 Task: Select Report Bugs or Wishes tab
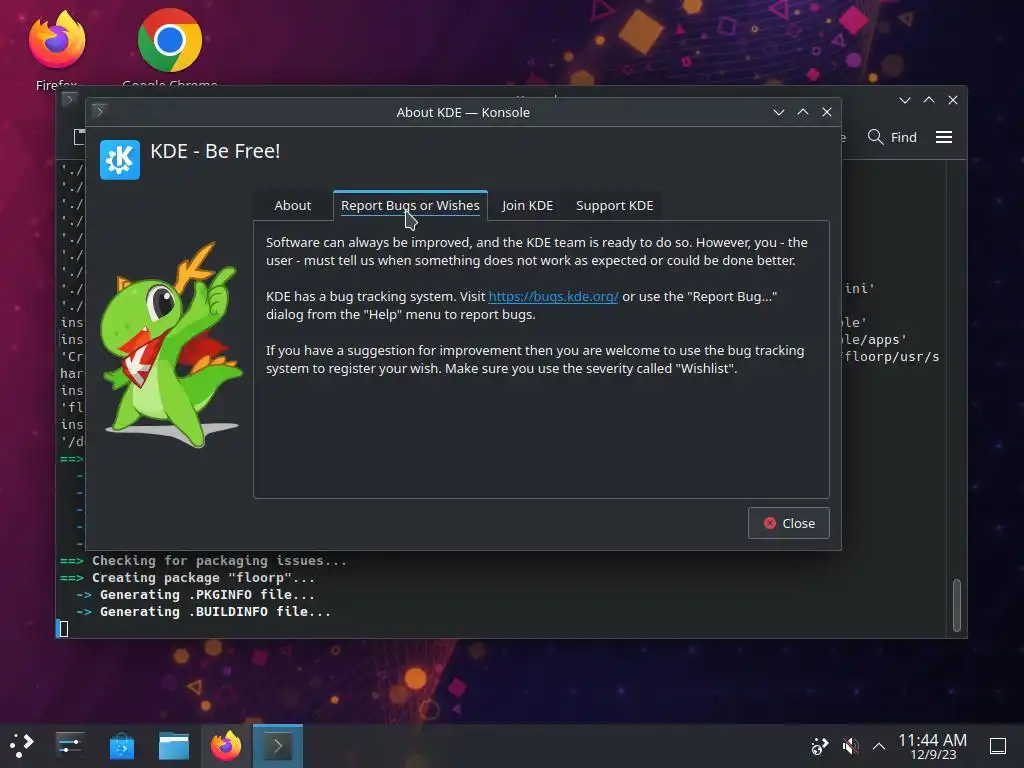pyautogui.click(x=410, y=205)
